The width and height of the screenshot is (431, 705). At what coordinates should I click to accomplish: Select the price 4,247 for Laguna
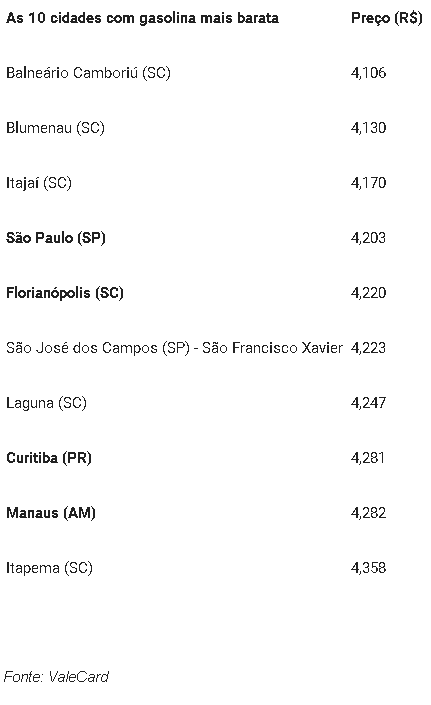pos(368,403)
